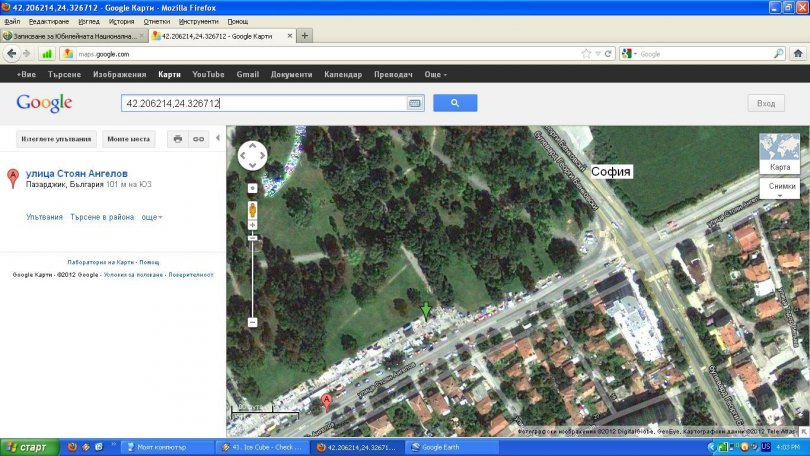
Task: Select the Street View pegman icon
Action: 252,209
